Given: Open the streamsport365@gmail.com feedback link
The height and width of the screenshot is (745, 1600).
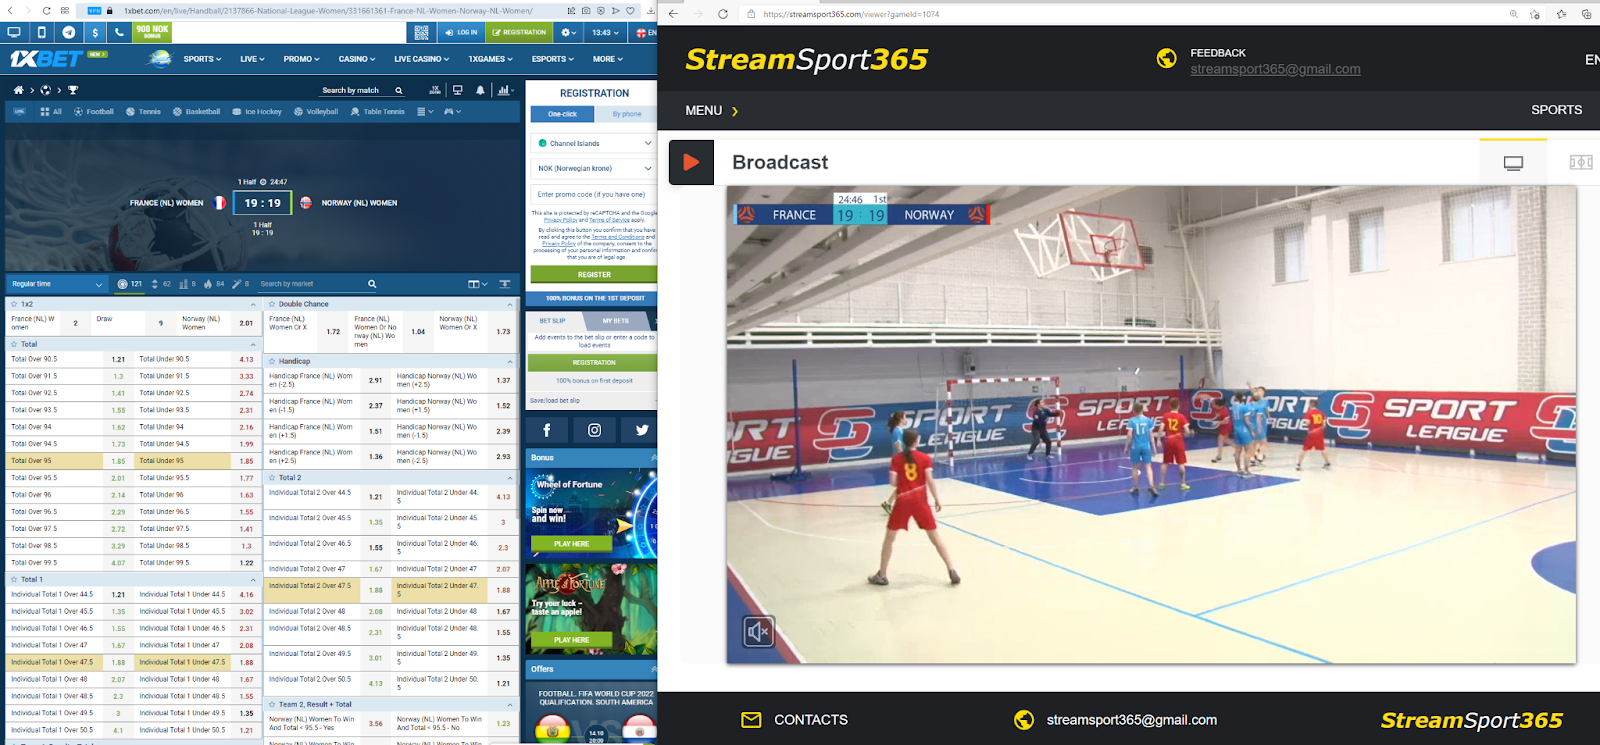Looking at the screenshot, I should point(1275,69).
